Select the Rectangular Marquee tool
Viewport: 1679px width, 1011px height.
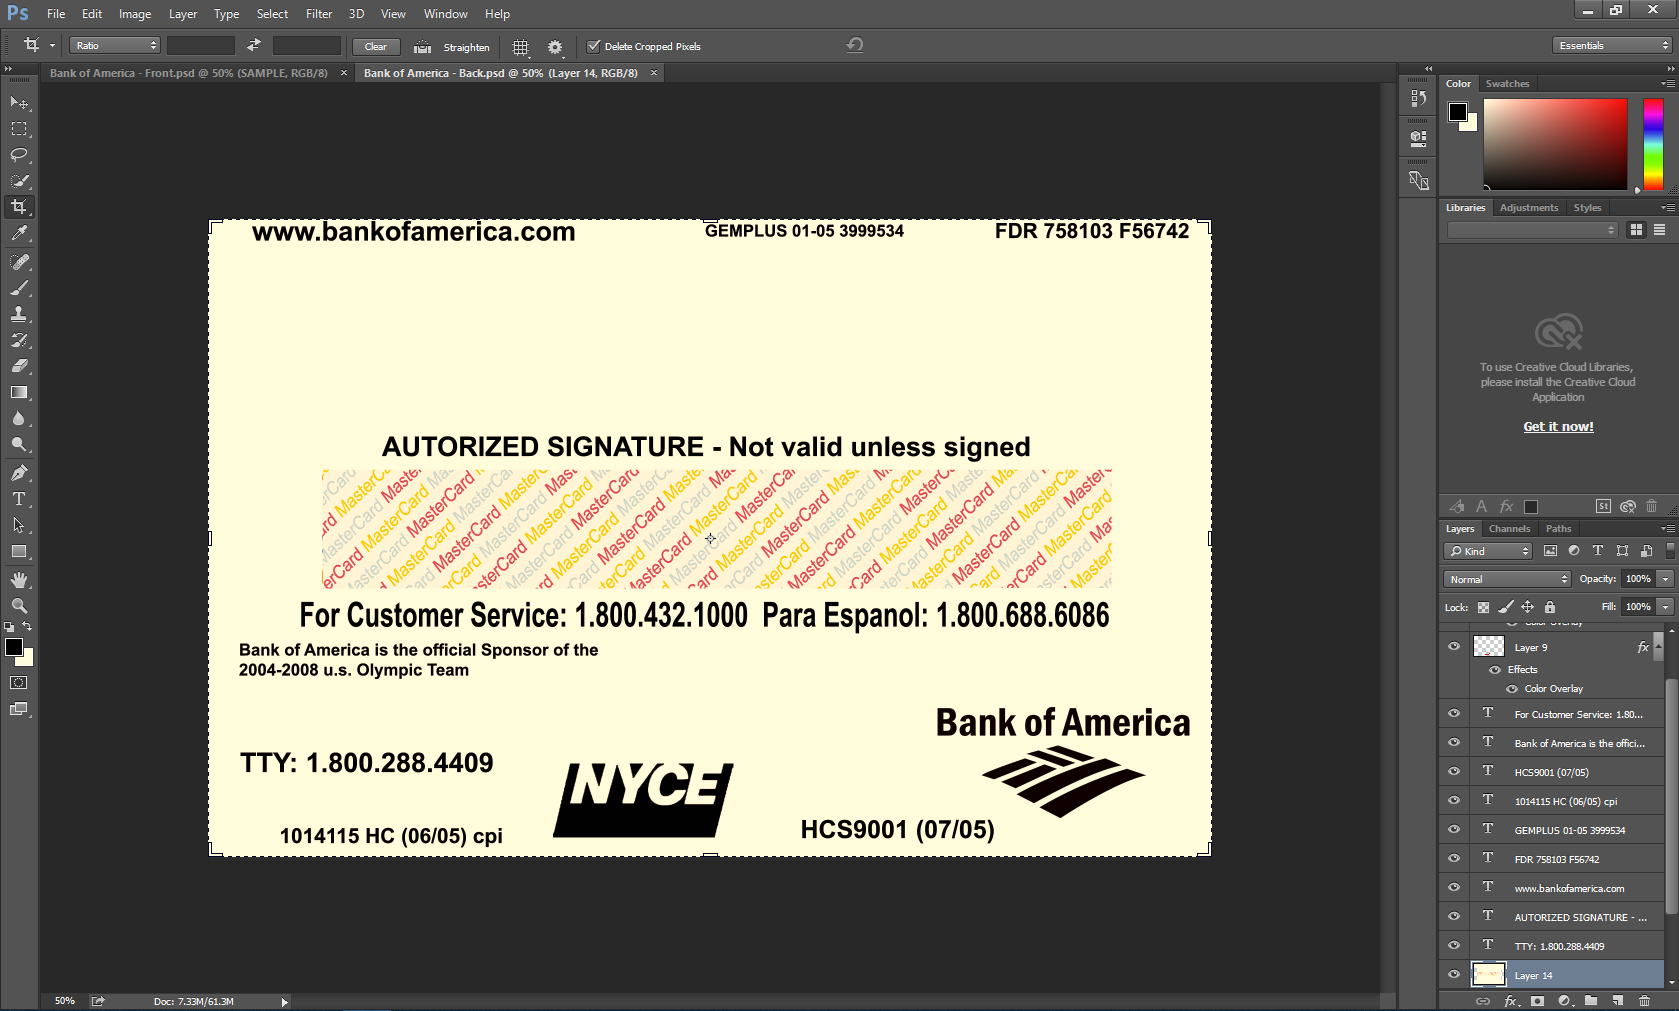click(x=19, y=129)
